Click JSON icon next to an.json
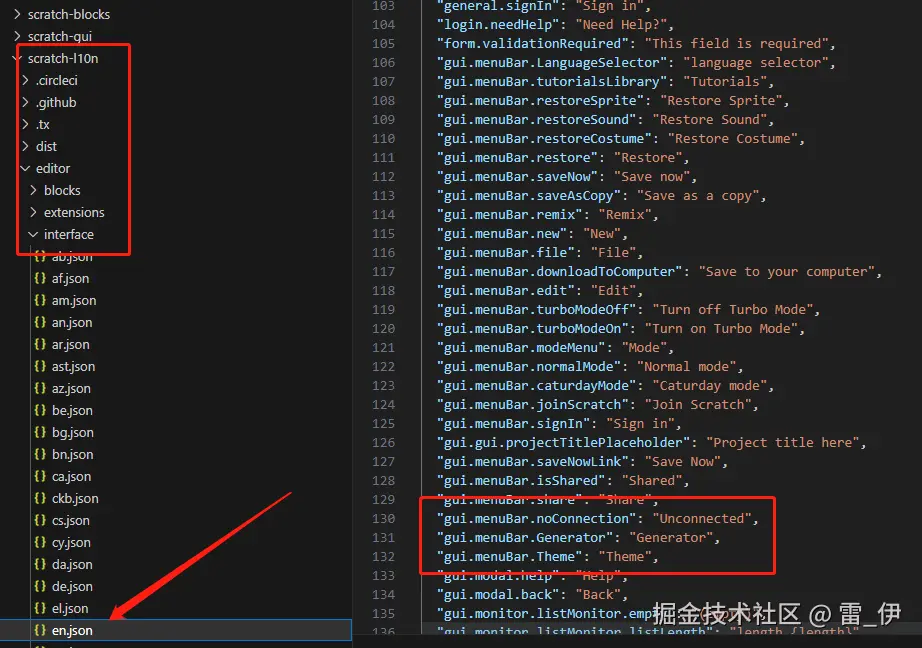This screenshot has width=922, height=648. [x=40, y=322]
